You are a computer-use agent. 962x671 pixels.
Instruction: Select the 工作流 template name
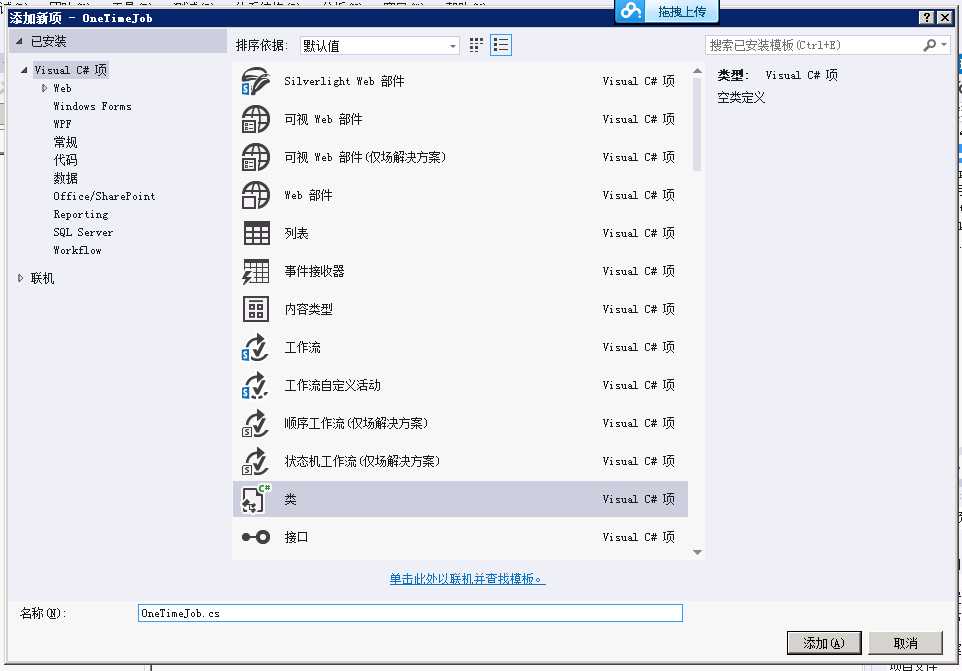302,347
